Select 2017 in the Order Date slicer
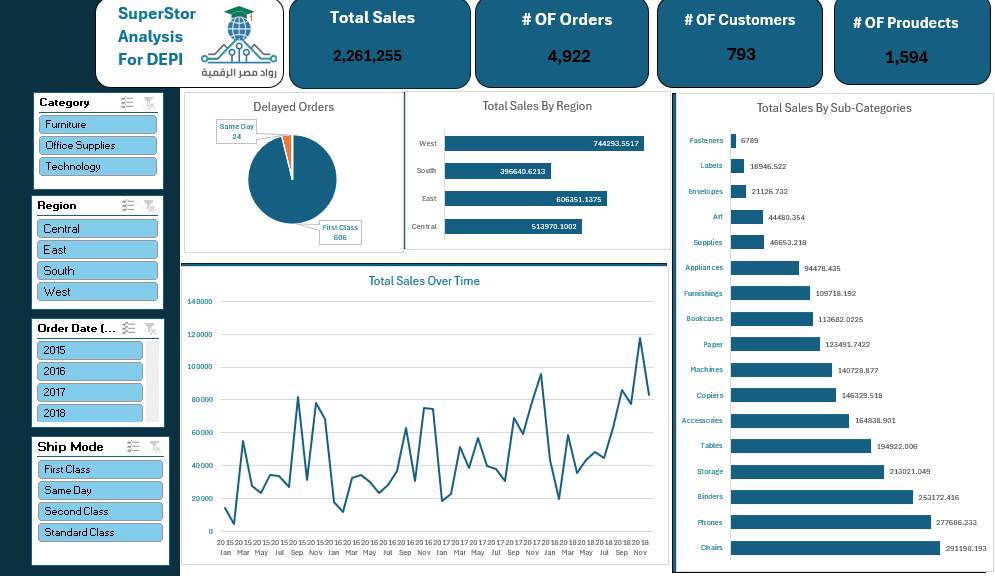This screenshot has width=995, height=576. (x=90, y=392)
